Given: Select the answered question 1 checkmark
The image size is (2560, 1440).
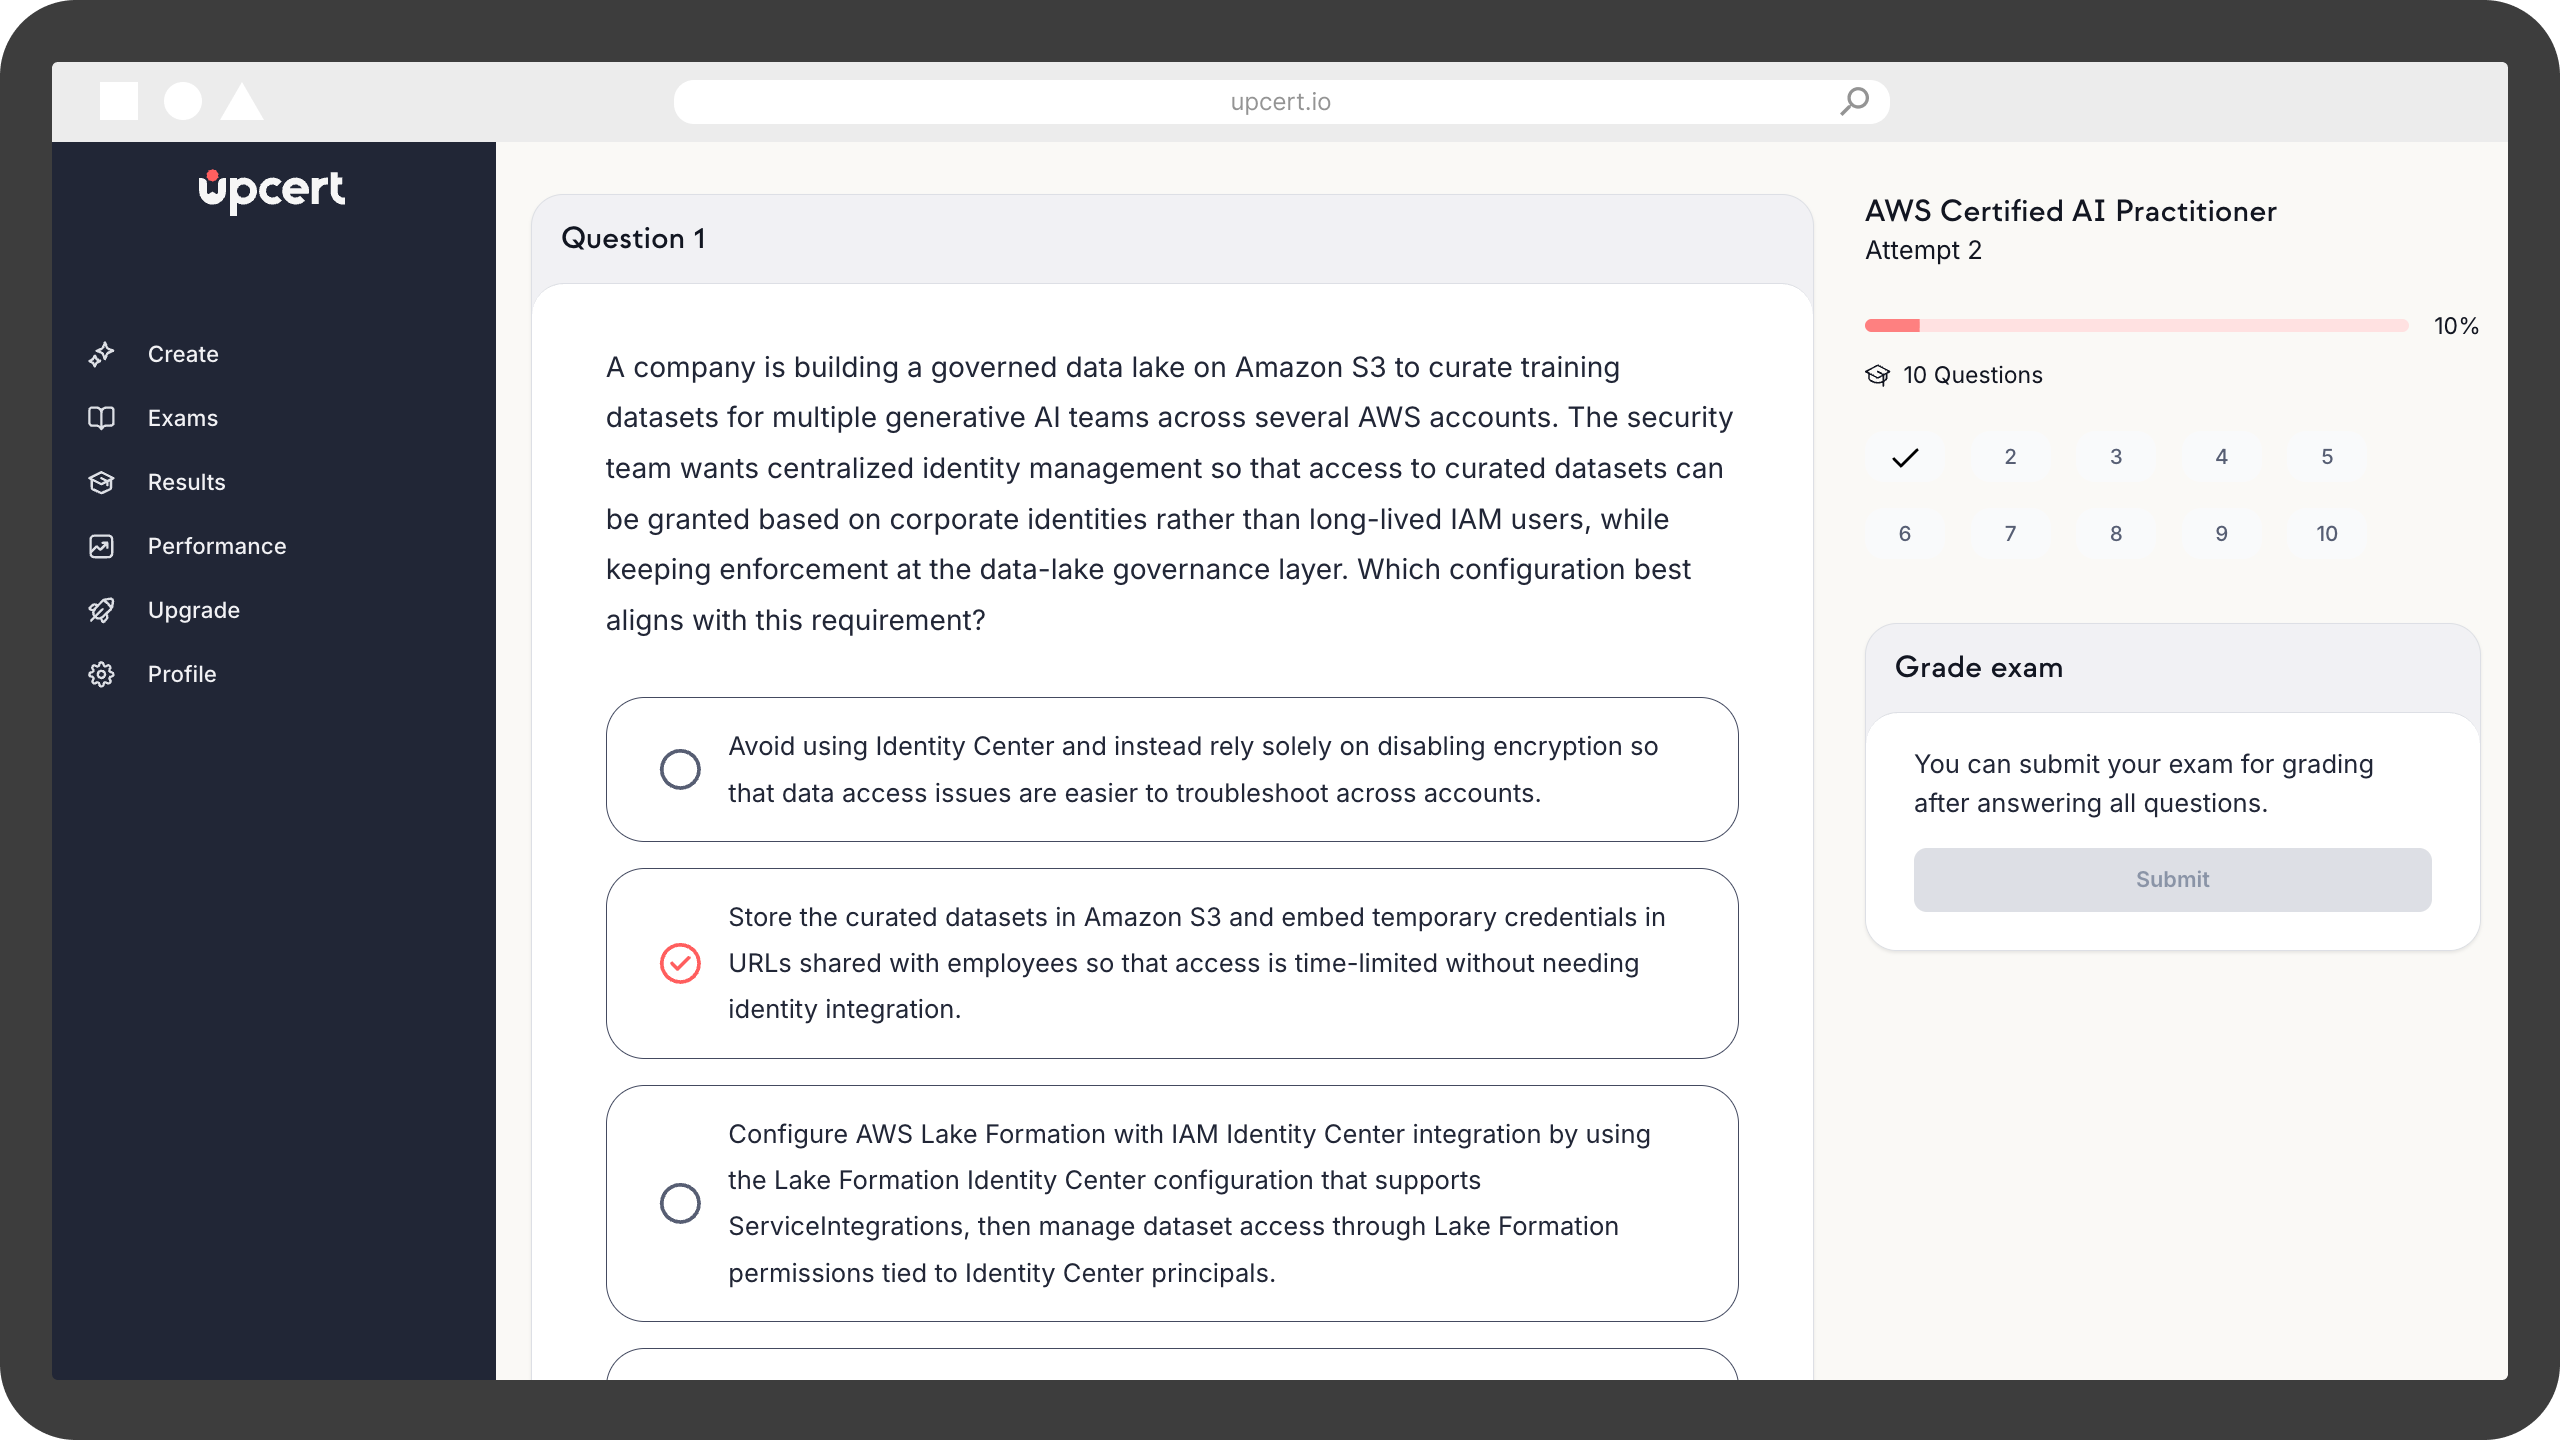Looking at the screenshot, I should tap(1905, 457).
